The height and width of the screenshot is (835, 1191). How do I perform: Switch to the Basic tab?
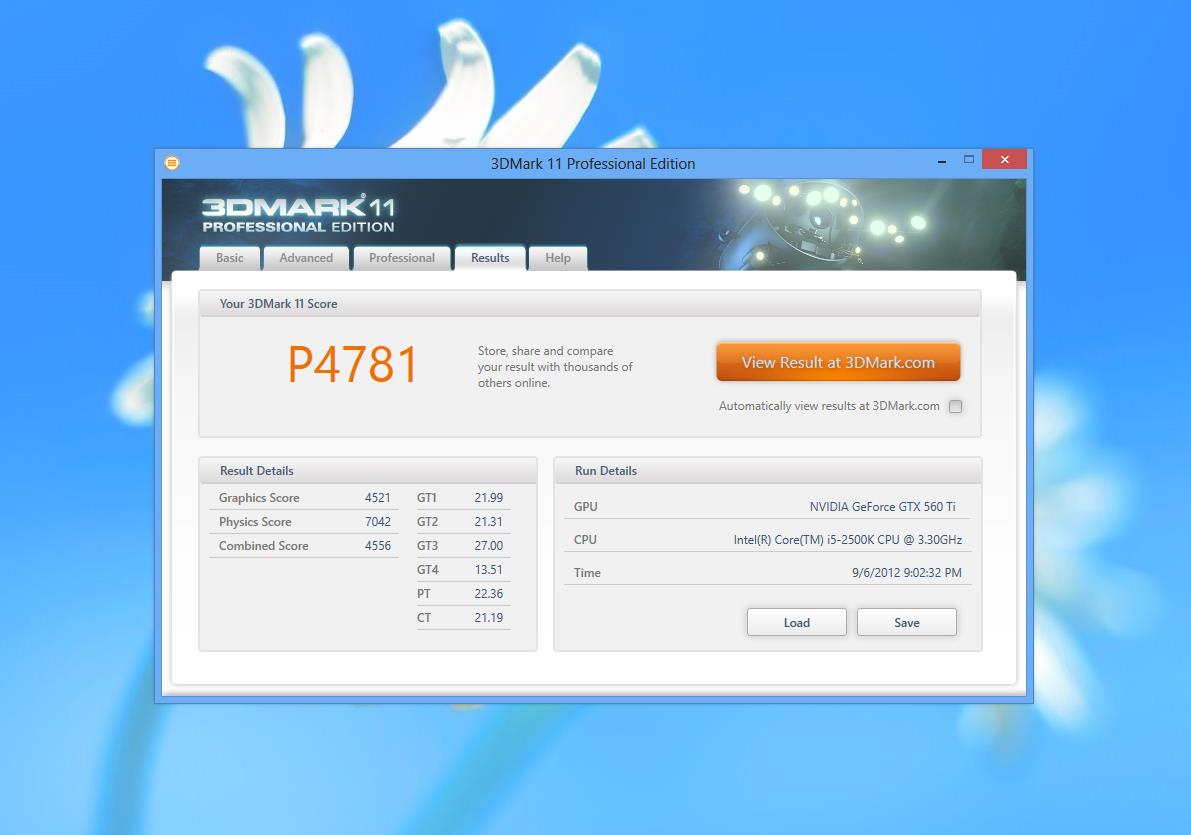pyautogui.click(x=230, y=258)
